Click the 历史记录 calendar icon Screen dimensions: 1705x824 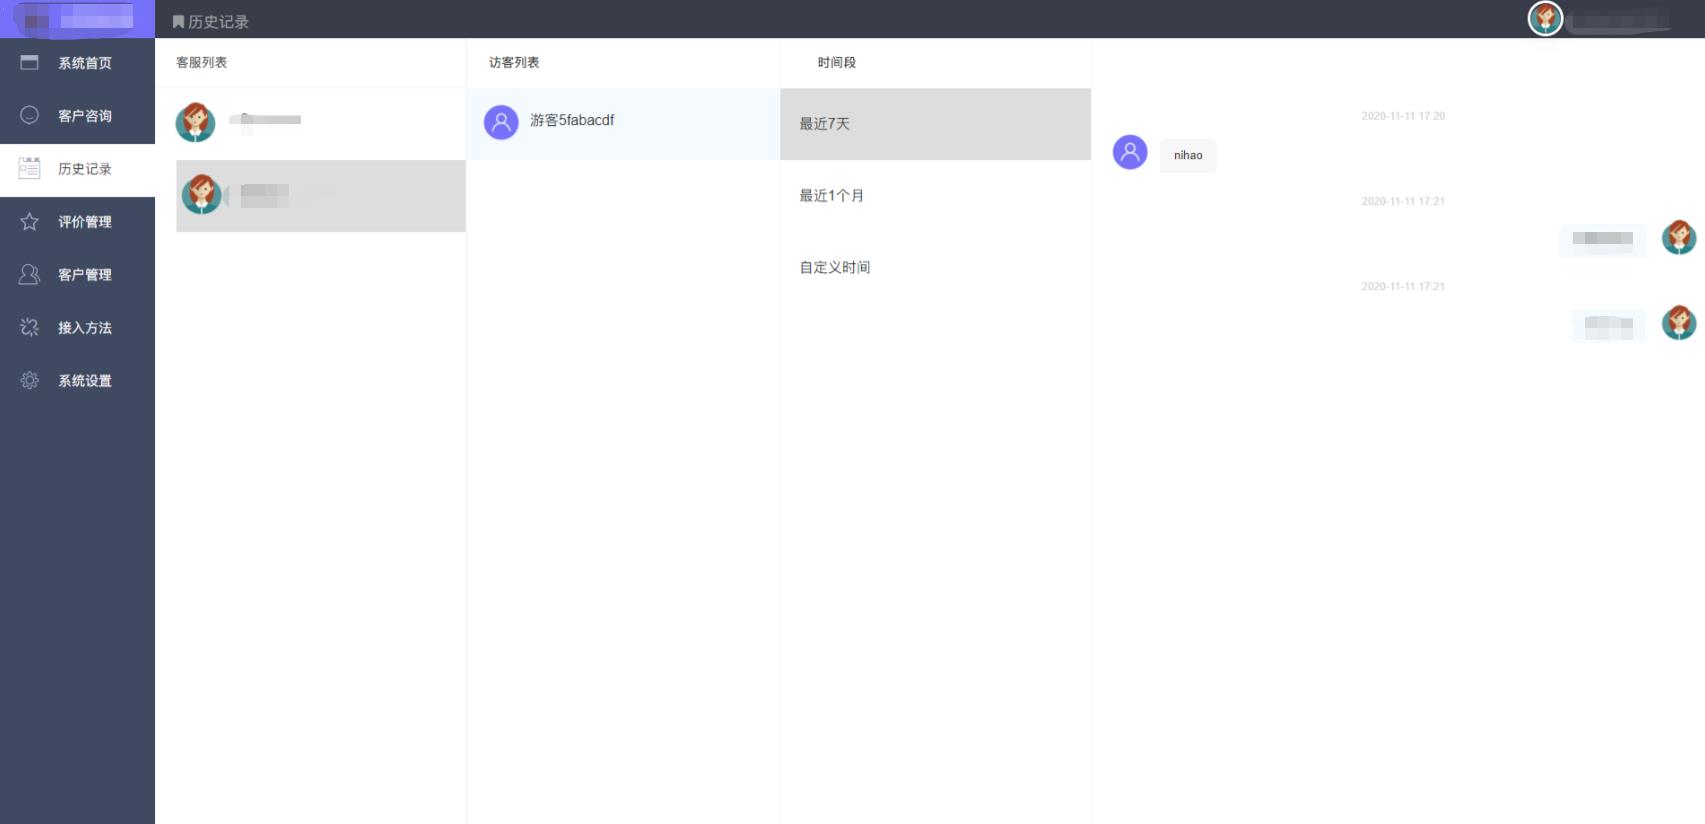click(x=30, y=168)
